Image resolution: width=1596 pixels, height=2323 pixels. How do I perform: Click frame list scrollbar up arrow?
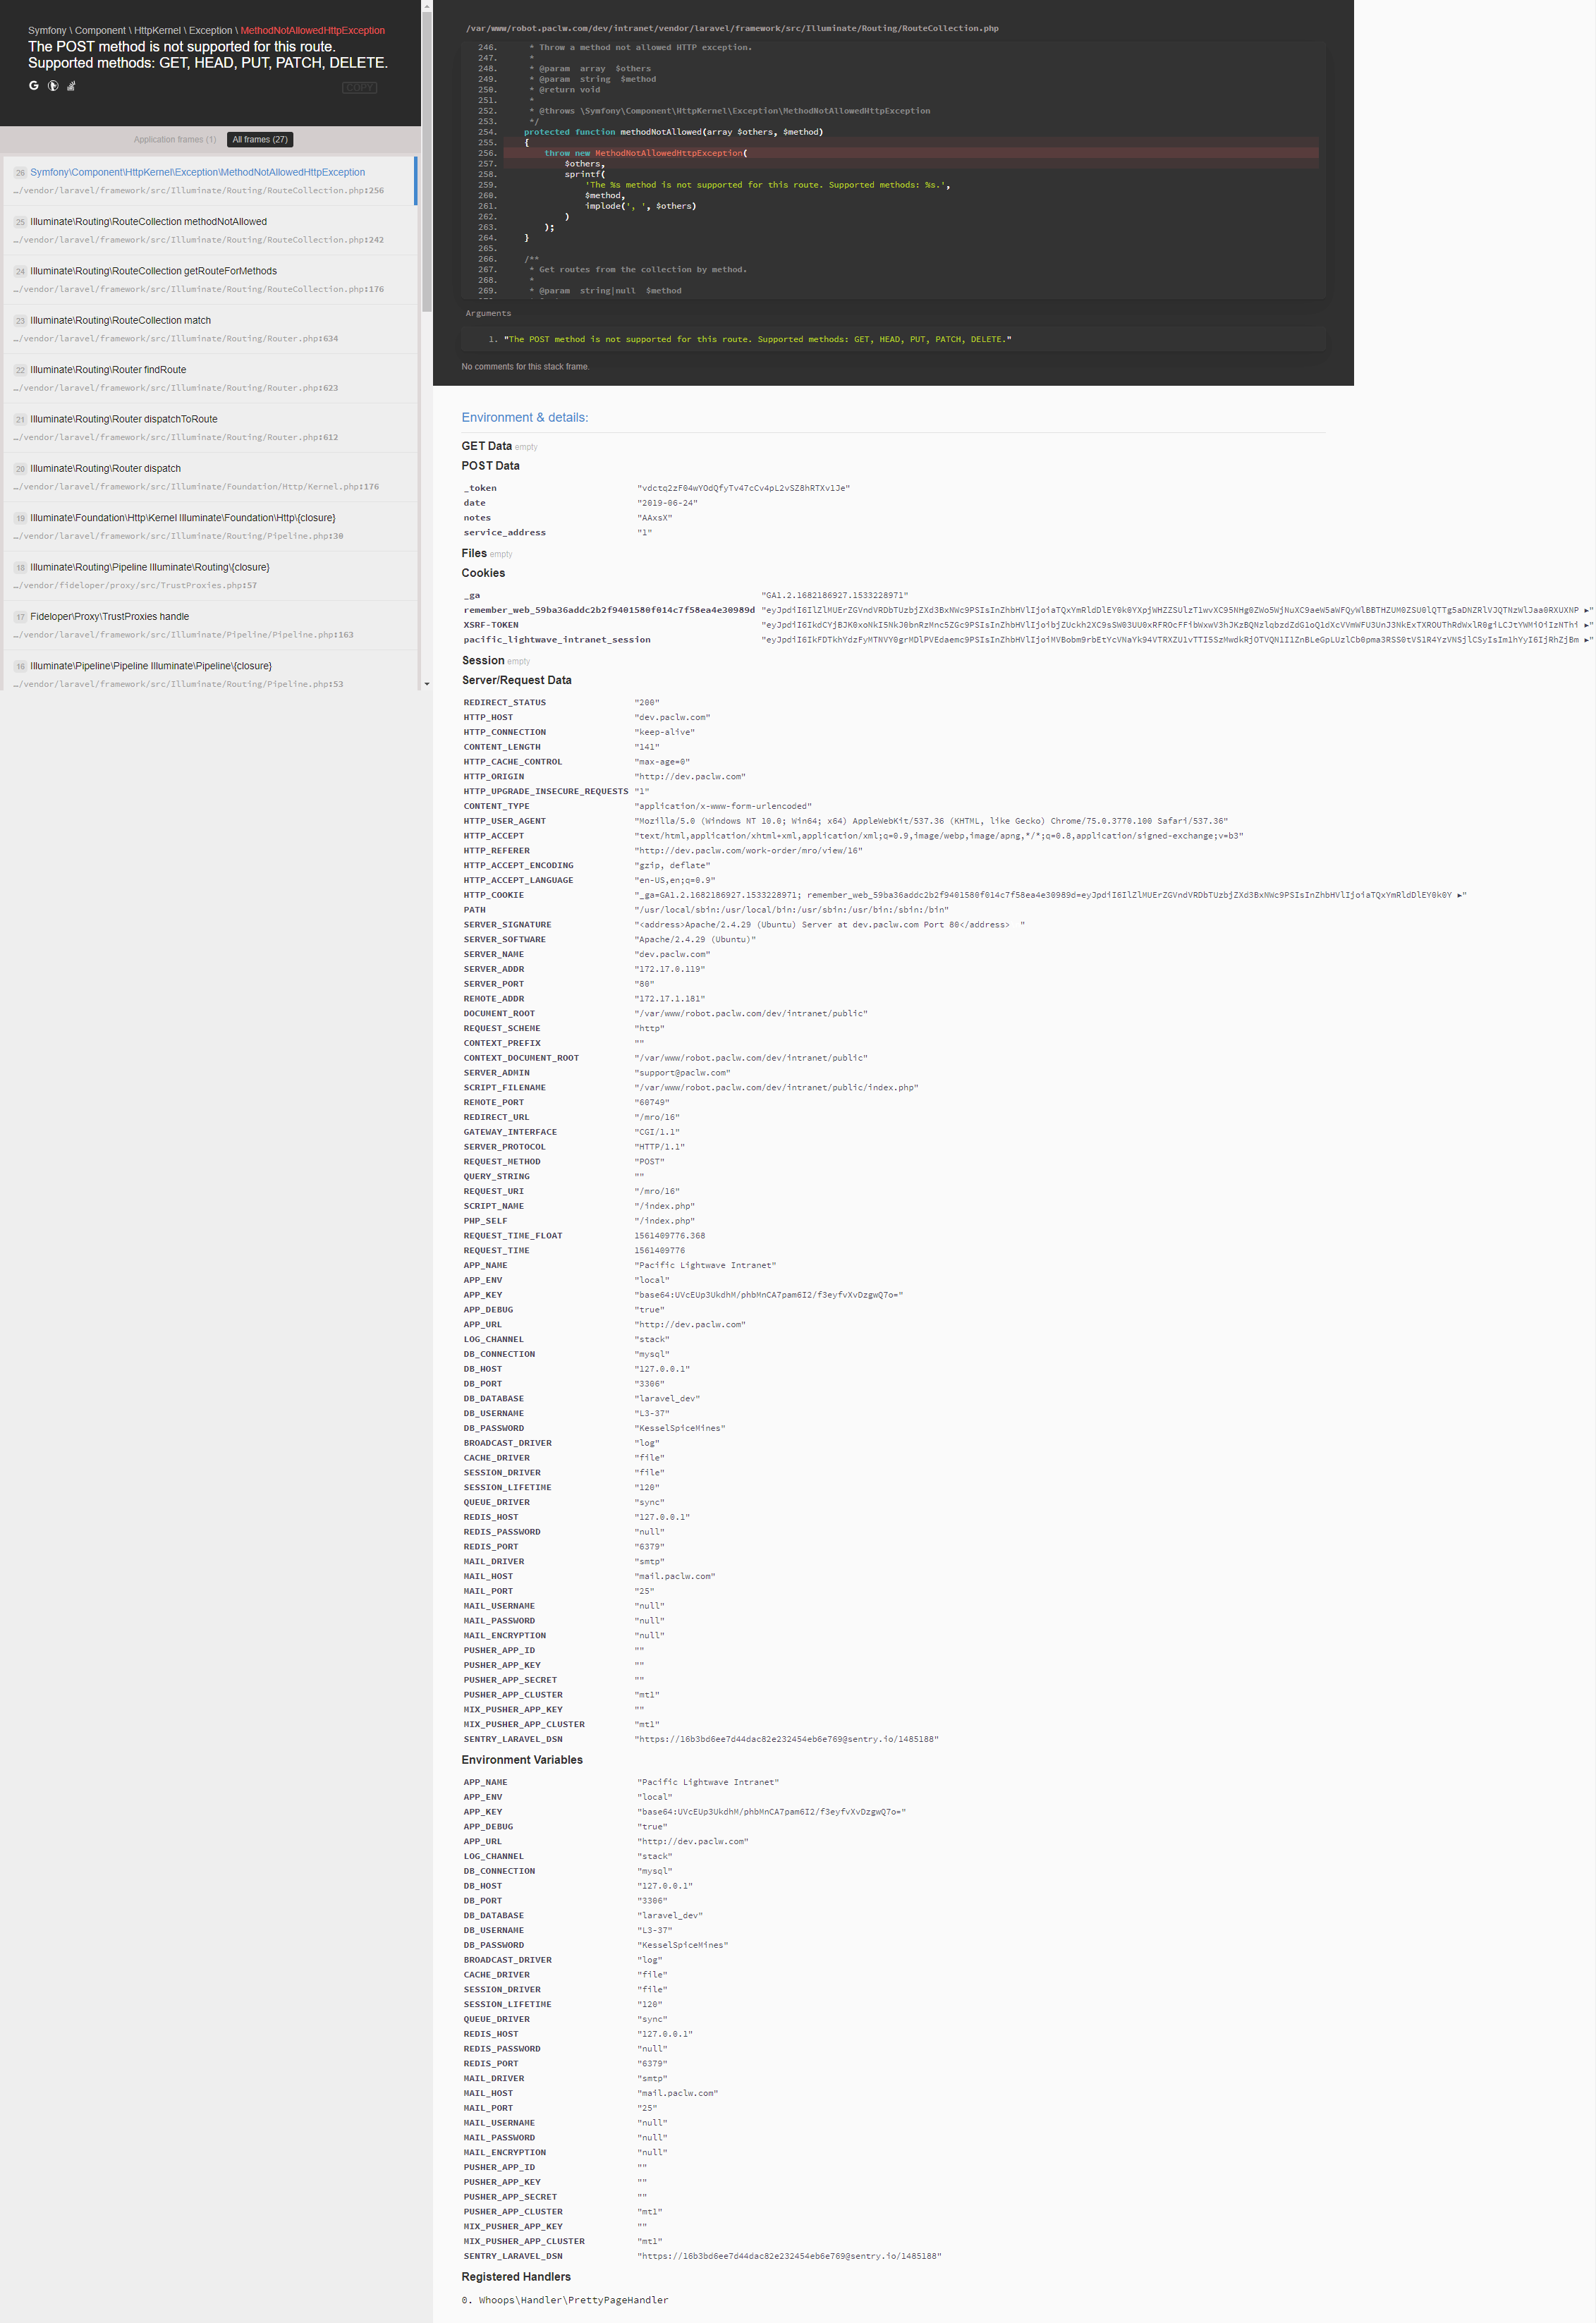click(x=427, y=5)
